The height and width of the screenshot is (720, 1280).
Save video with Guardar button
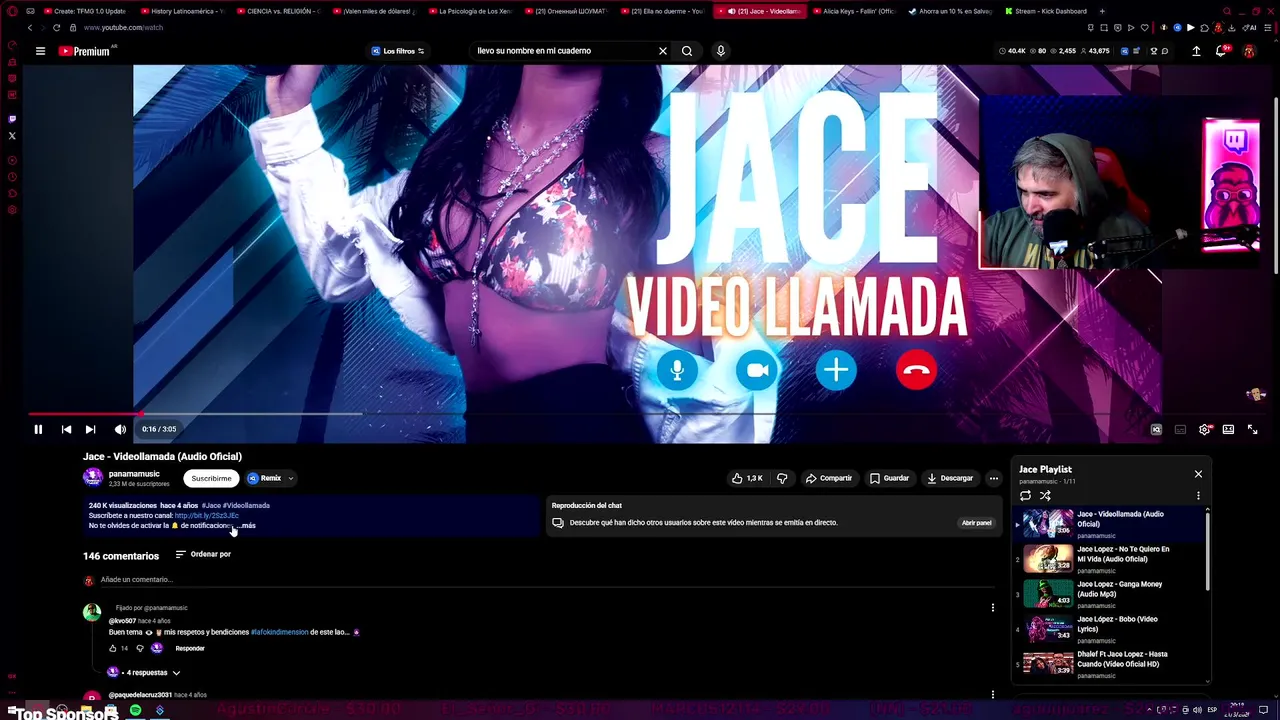tap(889, 478)
